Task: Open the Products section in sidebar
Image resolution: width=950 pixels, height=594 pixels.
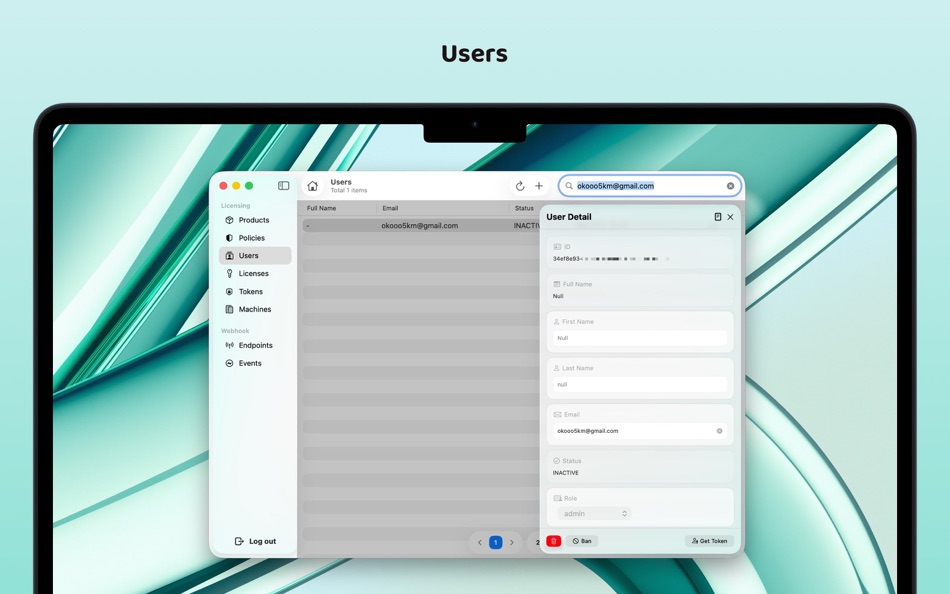Action: coord(246,220)
